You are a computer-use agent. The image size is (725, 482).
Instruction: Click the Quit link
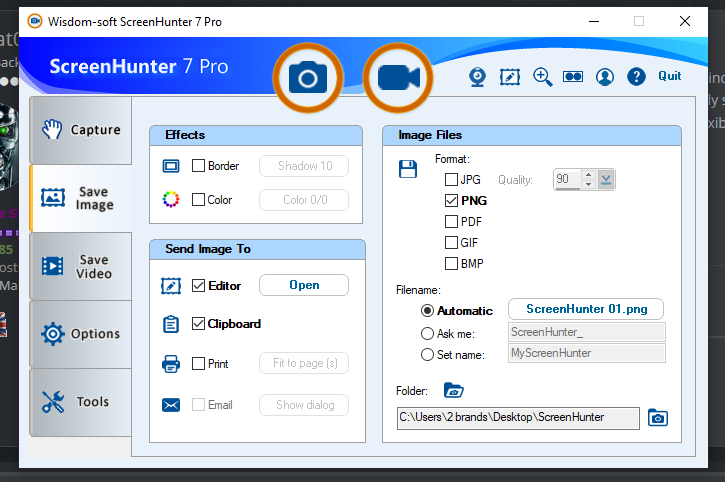tap(670, 76)
